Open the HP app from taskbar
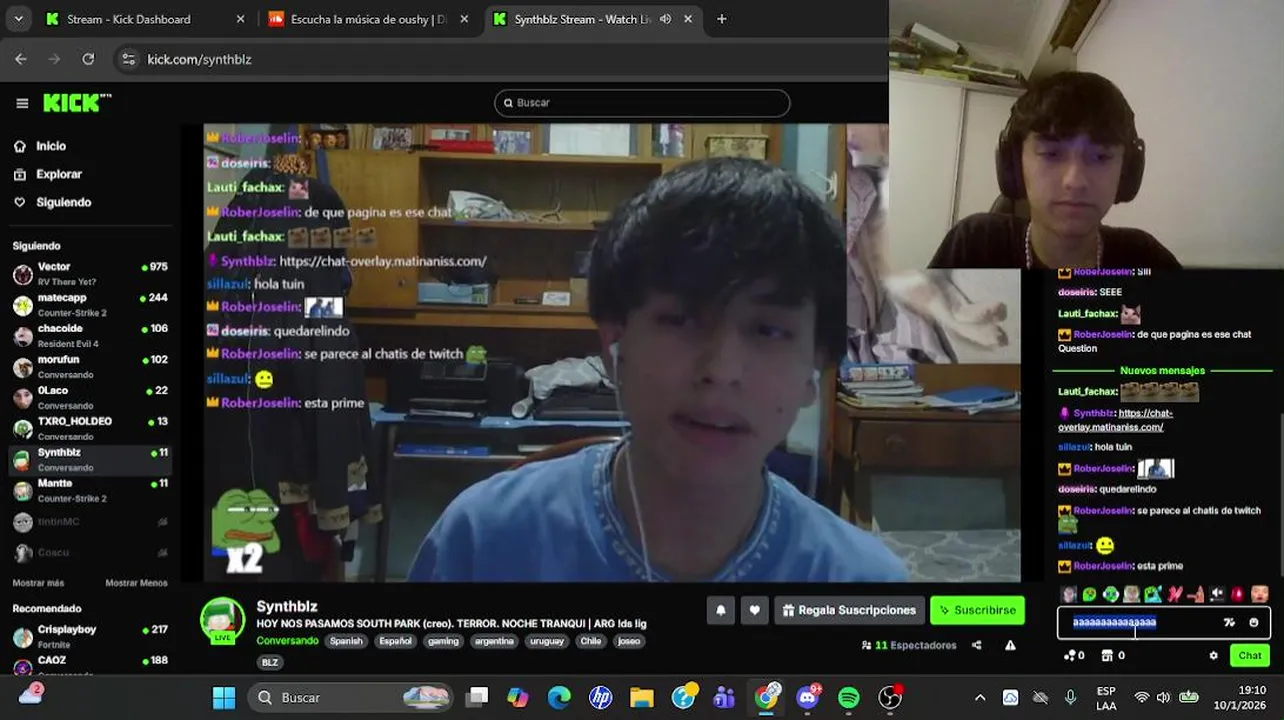Viewport: 1284px width, 720px height. (600, 697)
